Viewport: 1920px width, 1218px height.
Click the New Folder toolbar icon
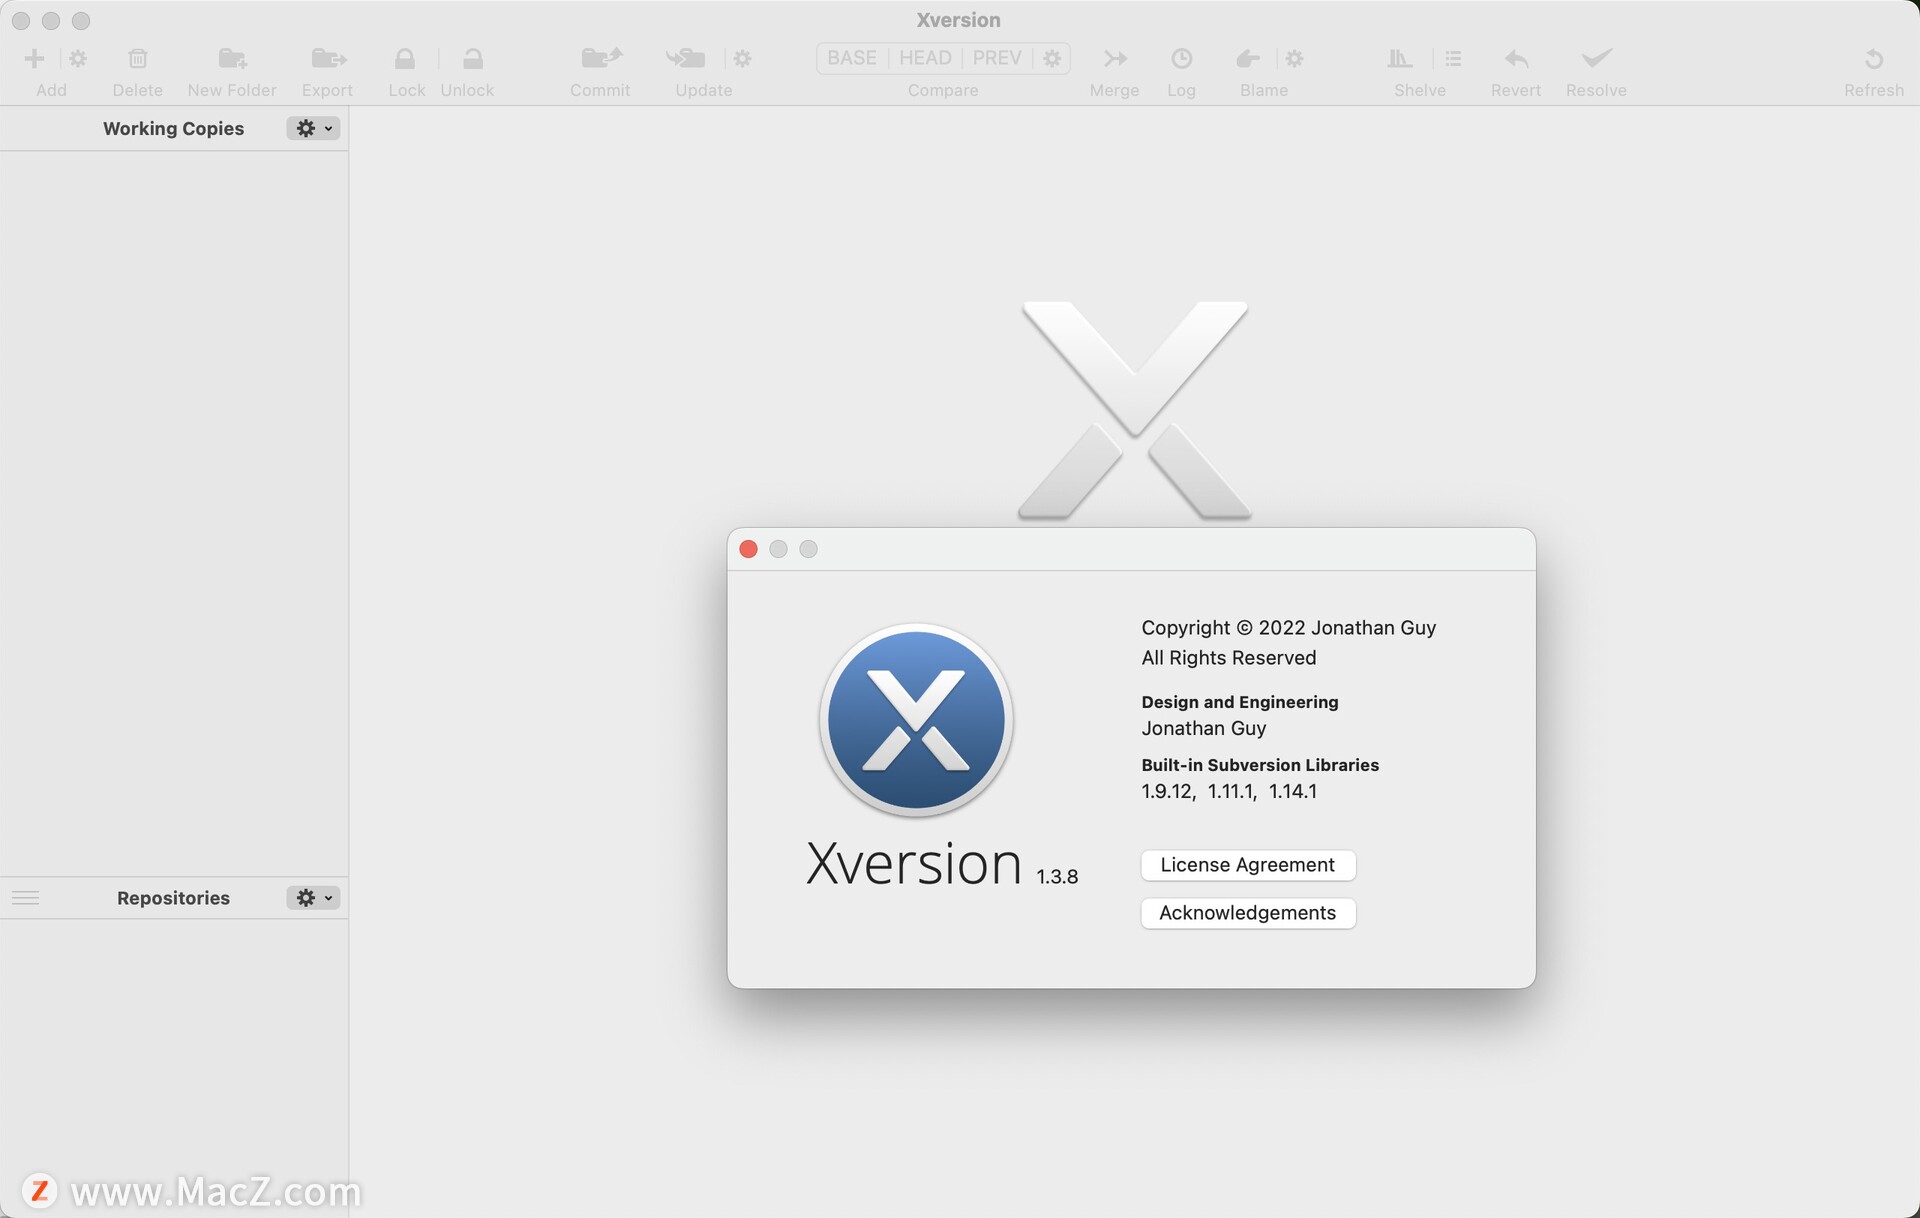click(232, 59)
